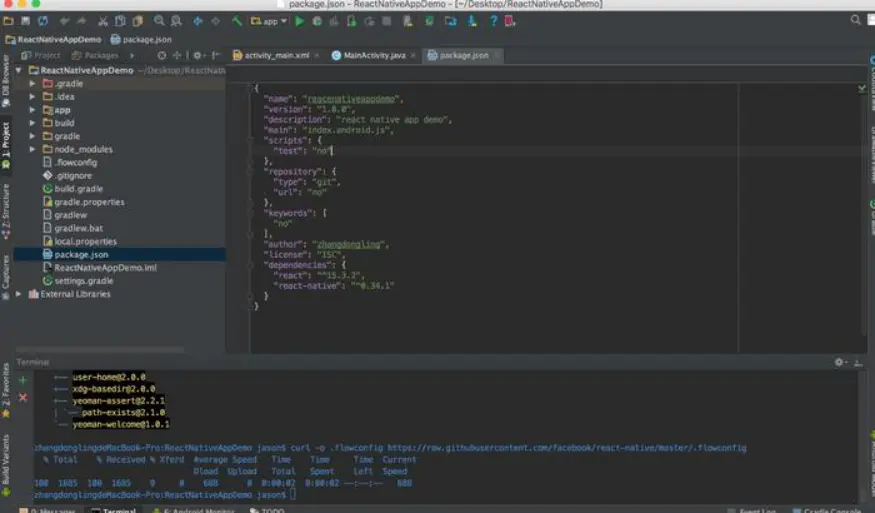Screen dimensions: 875x513
Task: Switch project view to Packages tab
Action: [x=95, y=55]
